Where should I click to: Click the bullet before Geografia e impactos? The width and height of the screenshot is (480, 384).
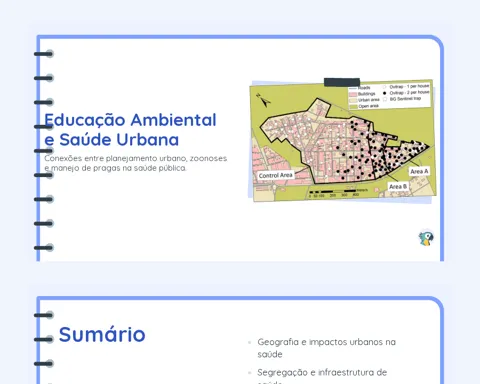click(x=249, y=342)
